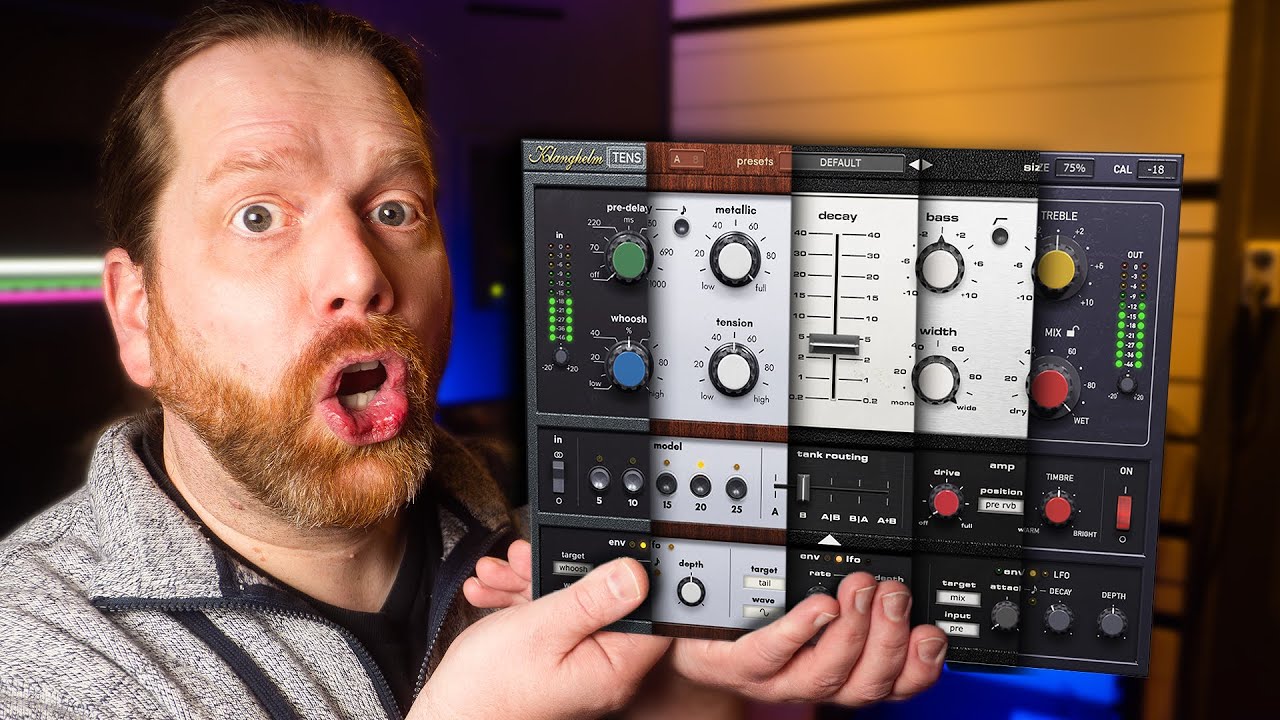Click the decay fader handle
This screenshot has height=720, width=1280.
click(834, 344)
